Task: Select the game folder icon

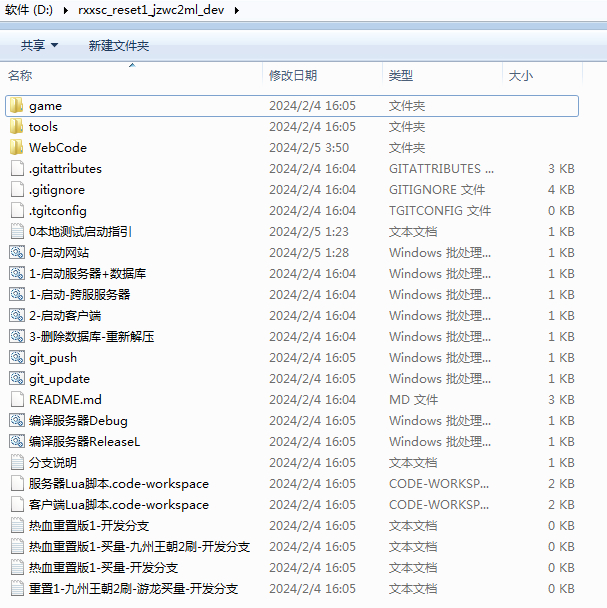Action: click(17, 105)
